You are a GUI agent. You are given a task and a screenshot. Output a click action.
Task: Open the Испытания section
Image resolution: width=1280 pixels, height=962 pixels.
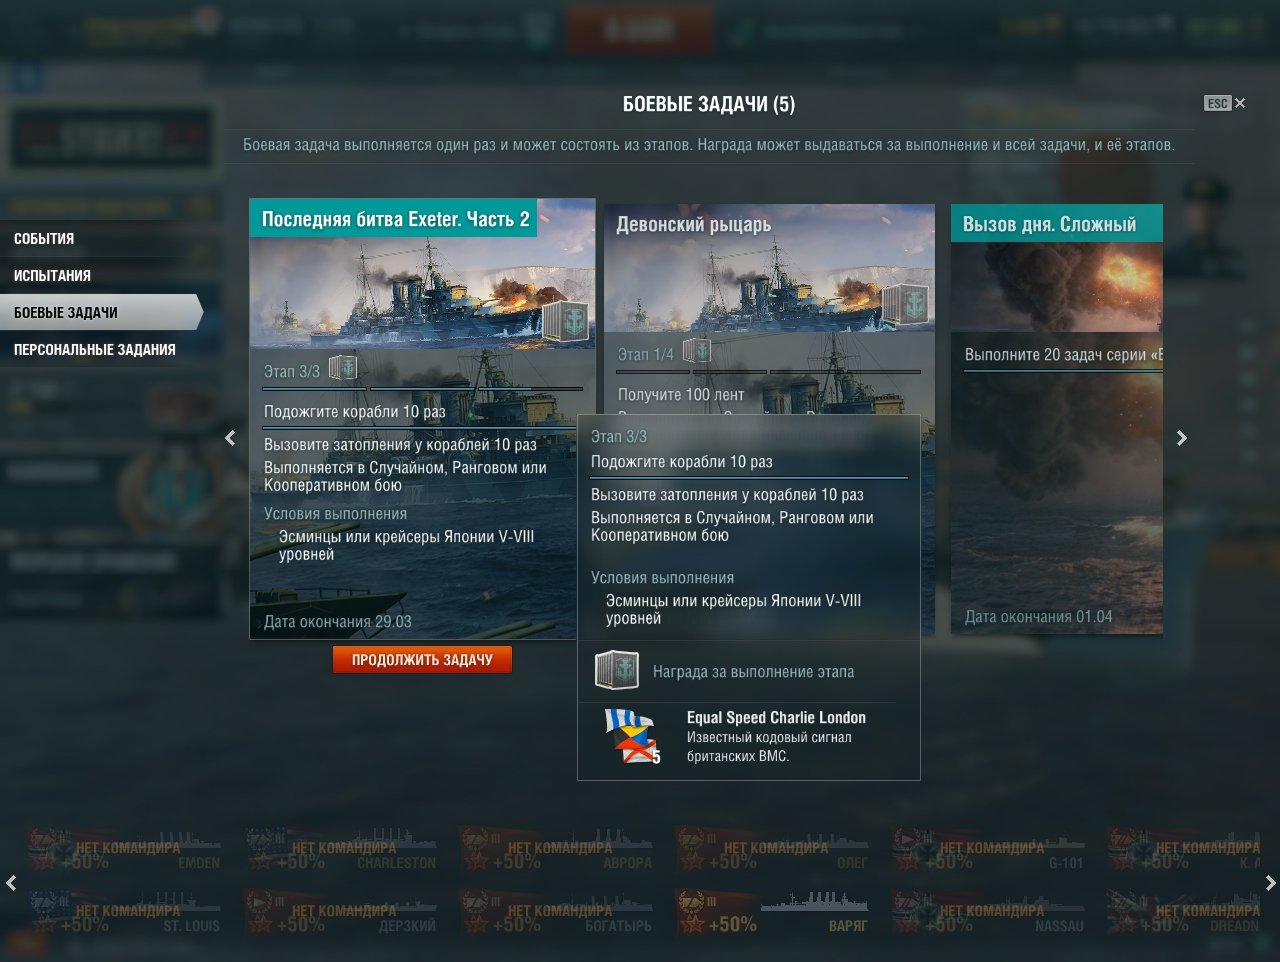(x=52, y=276)
